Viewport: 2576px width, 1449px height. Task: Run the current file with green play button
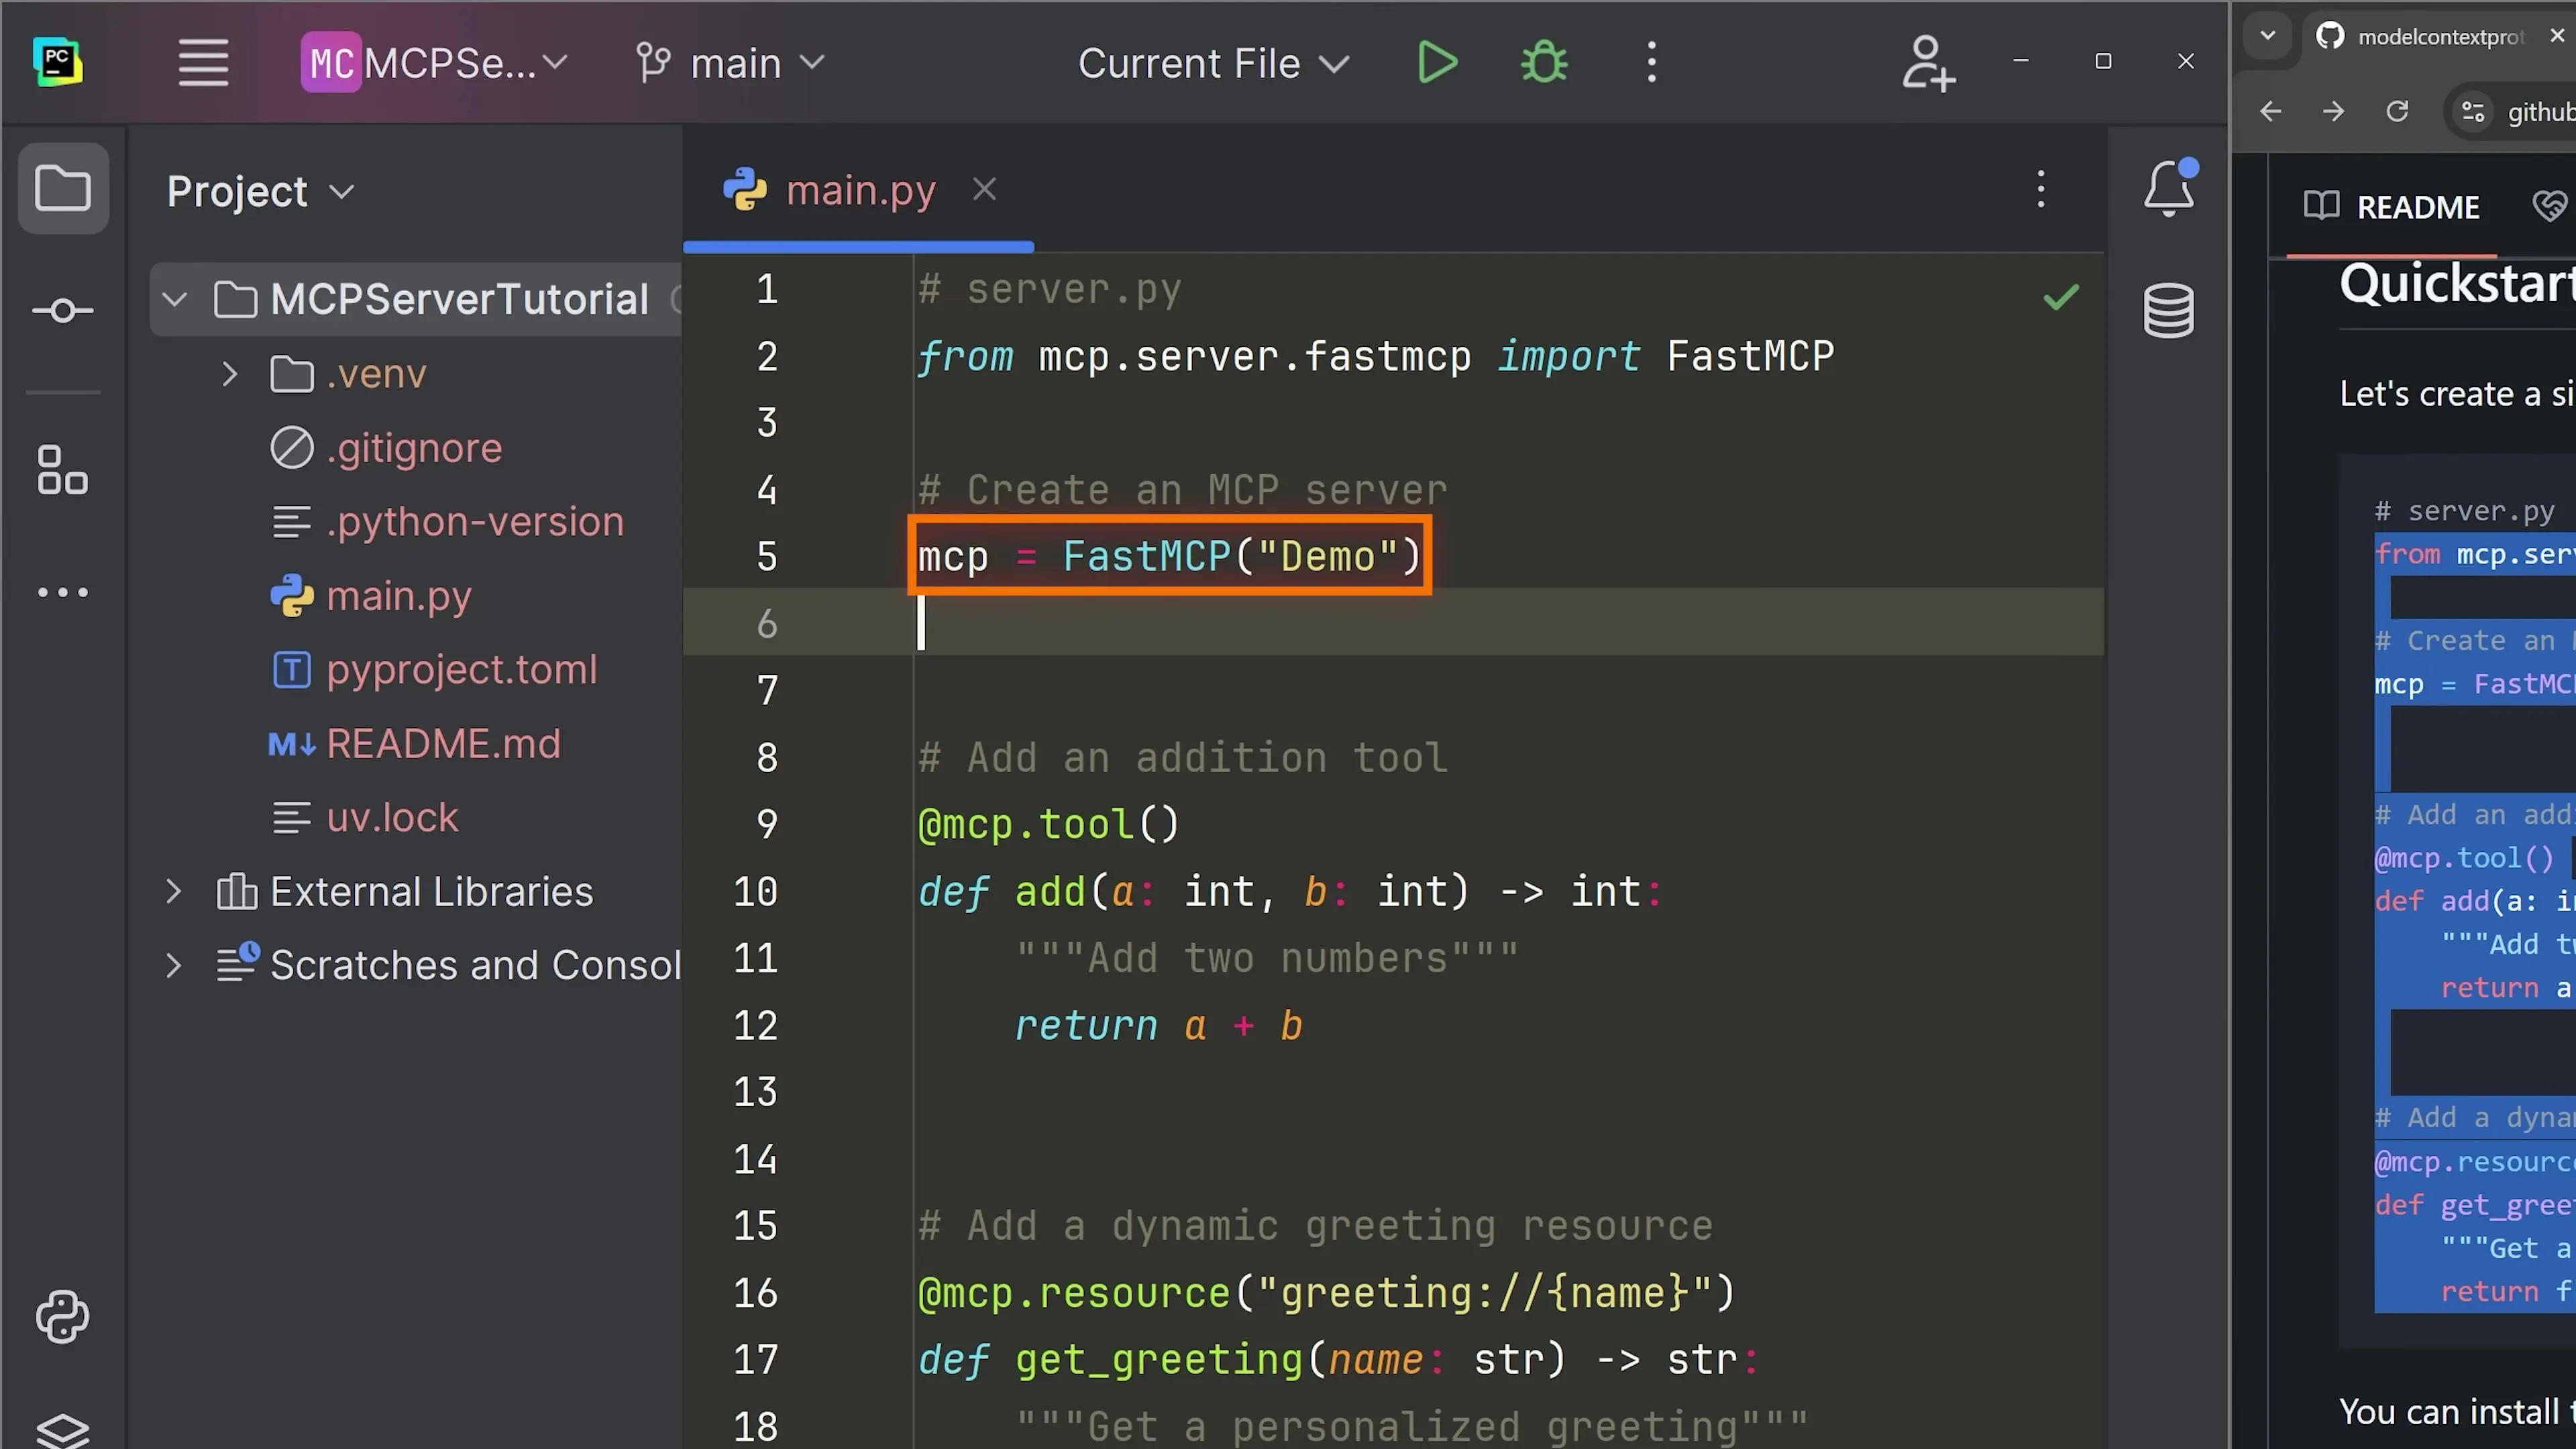(x=1437, y=63)
